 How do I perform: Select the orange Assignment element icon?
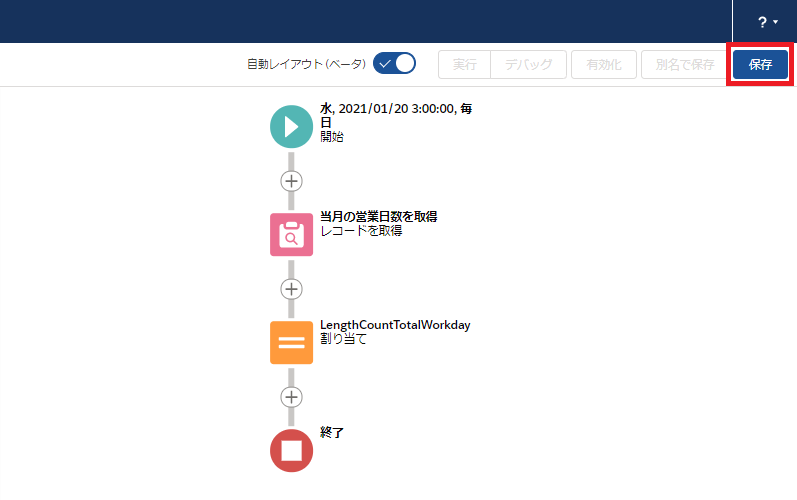click(291, 342)
